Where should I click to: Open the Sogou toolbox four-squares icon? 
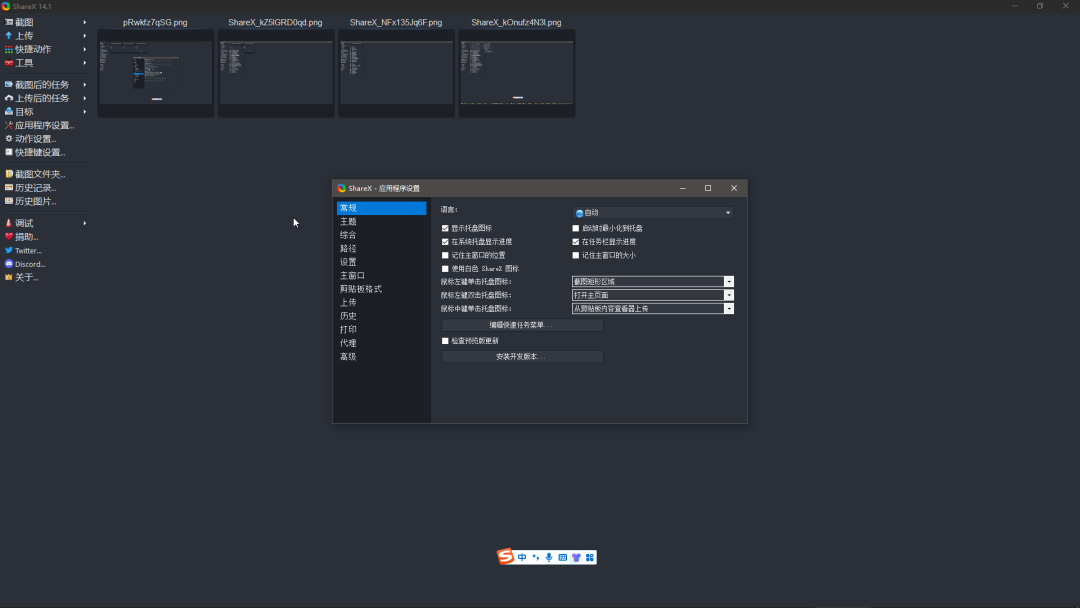pyautogui.click(x=590, y=557)
